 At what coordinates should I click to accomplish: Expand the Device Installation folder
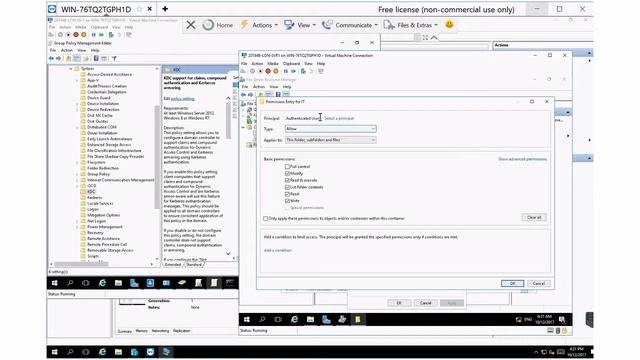77,104
